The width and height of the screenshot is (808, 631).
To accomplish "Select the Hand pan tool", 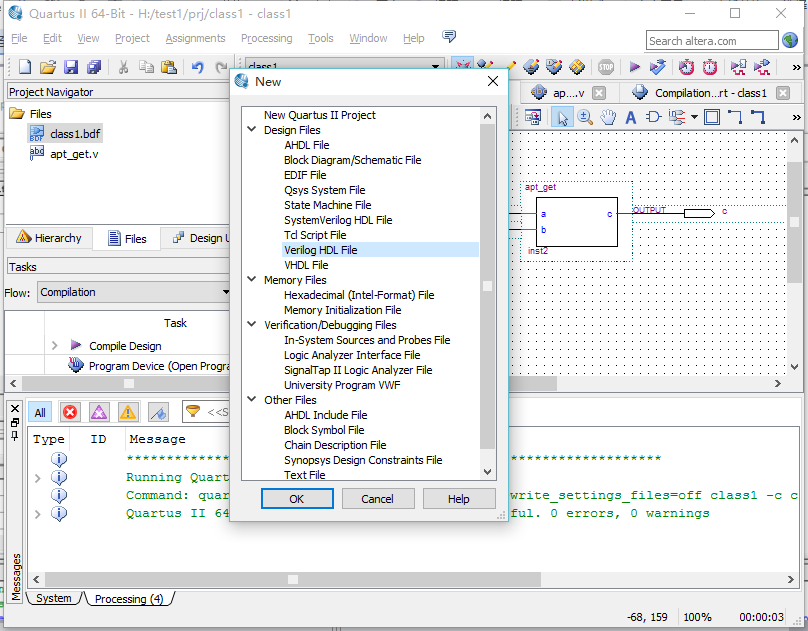I will click(608, 117).
